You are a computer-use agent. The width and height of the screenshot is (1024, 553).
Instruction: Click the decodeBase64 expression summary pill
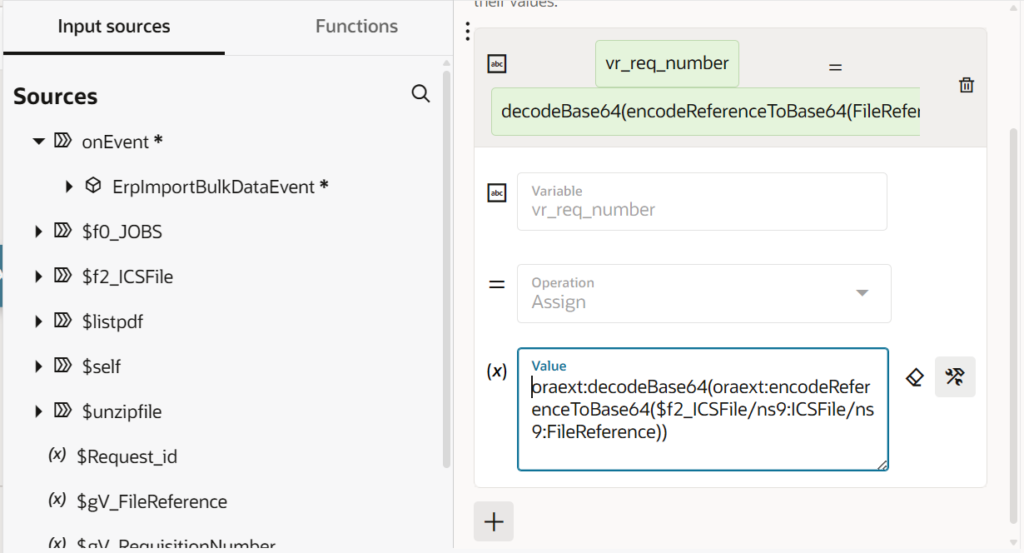point(705,111)
